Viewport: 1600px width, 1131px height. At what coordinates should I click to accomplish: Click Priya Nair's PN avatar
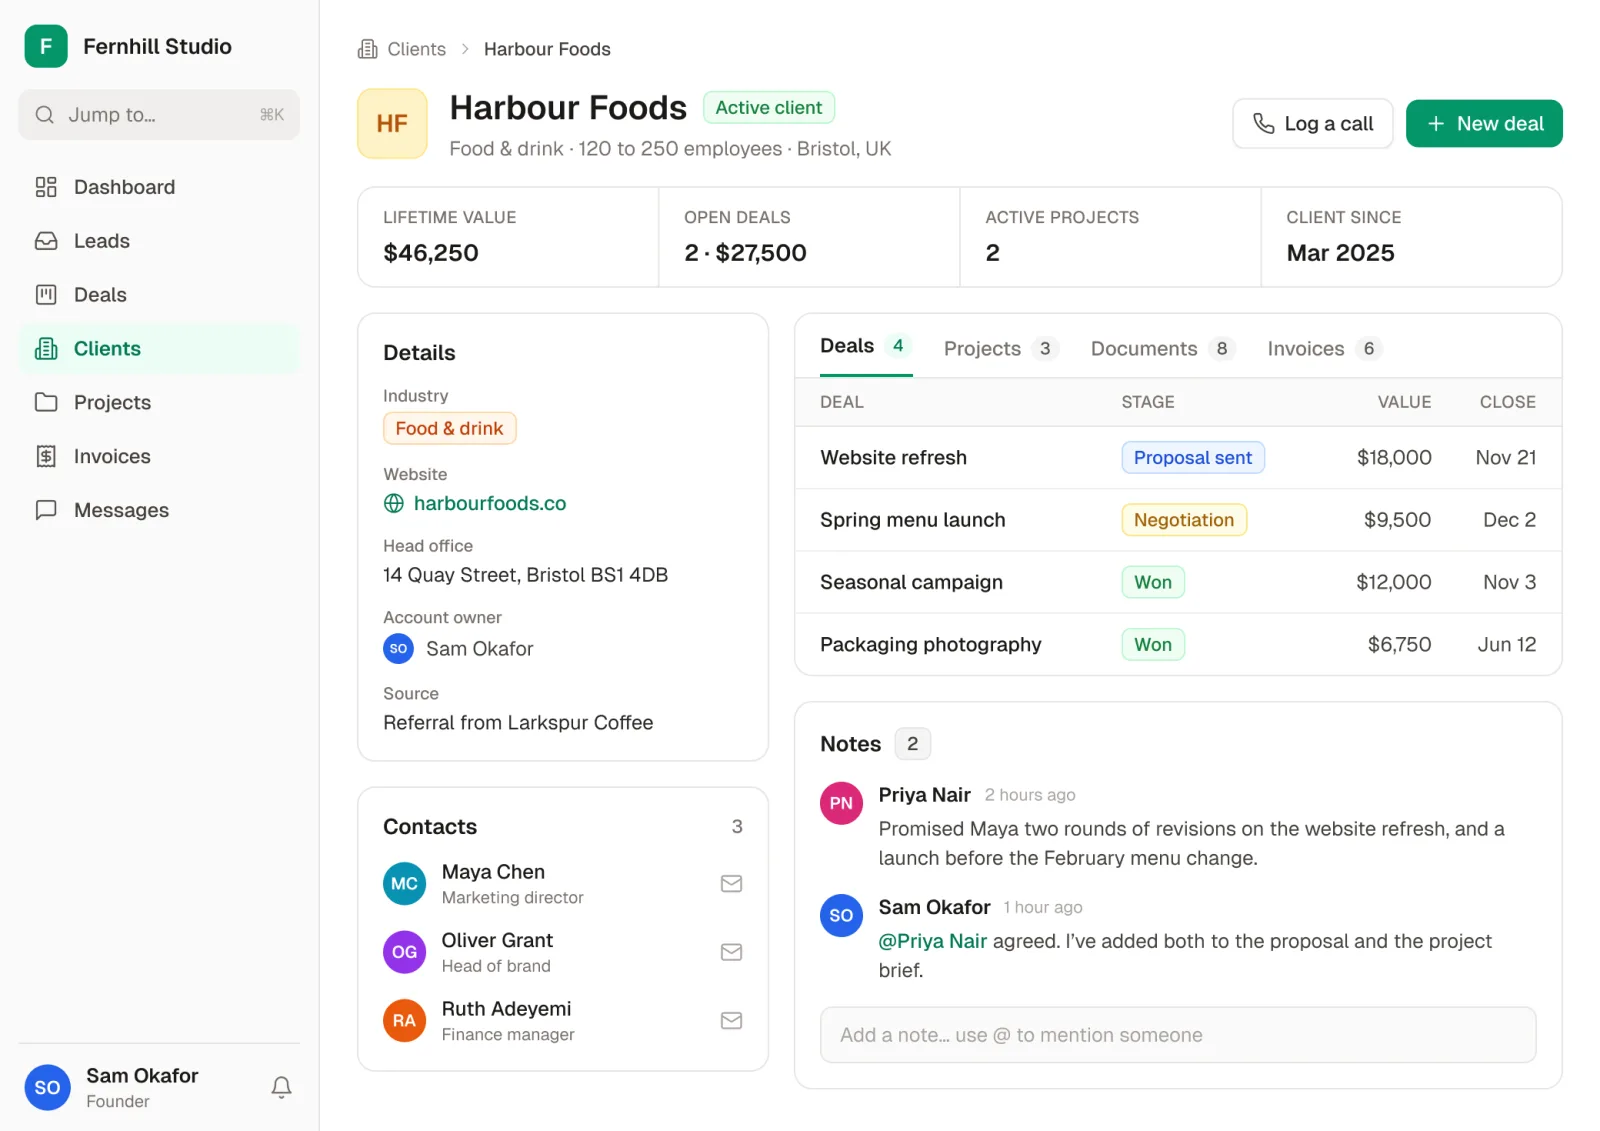point(841,803)
